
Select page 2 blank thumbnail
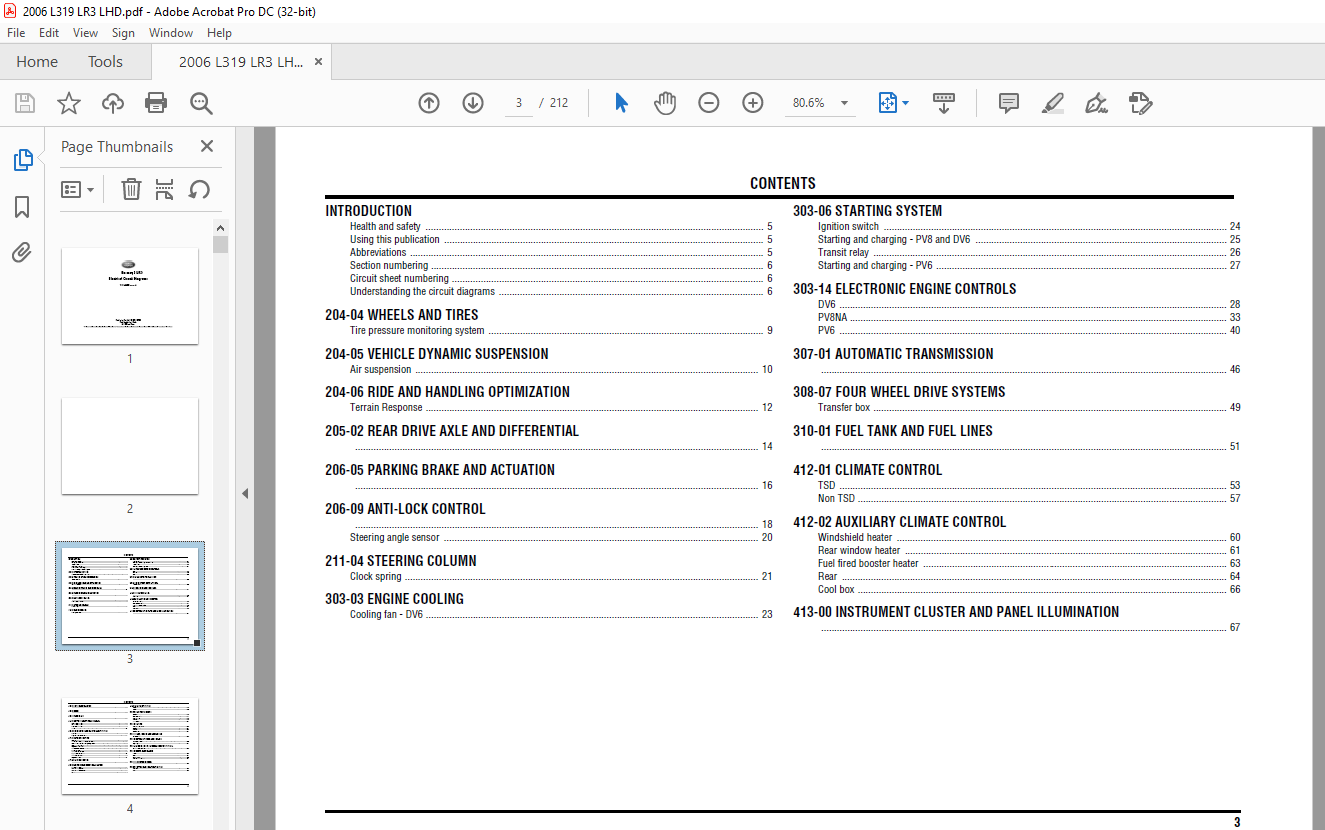pyautogui.click(x=130, y=446)
